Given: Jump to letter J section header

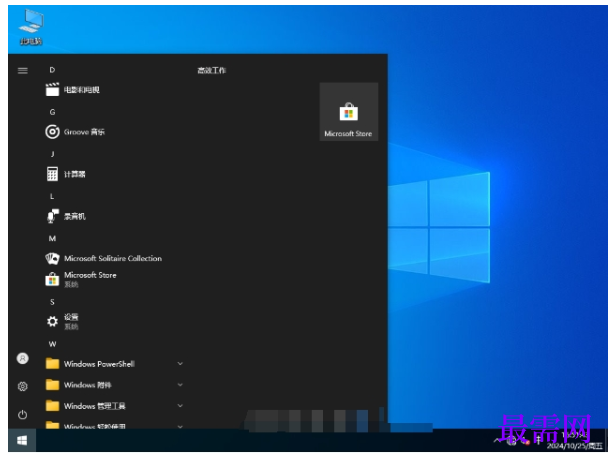Looking at the screenshot, I should [52, 154].
